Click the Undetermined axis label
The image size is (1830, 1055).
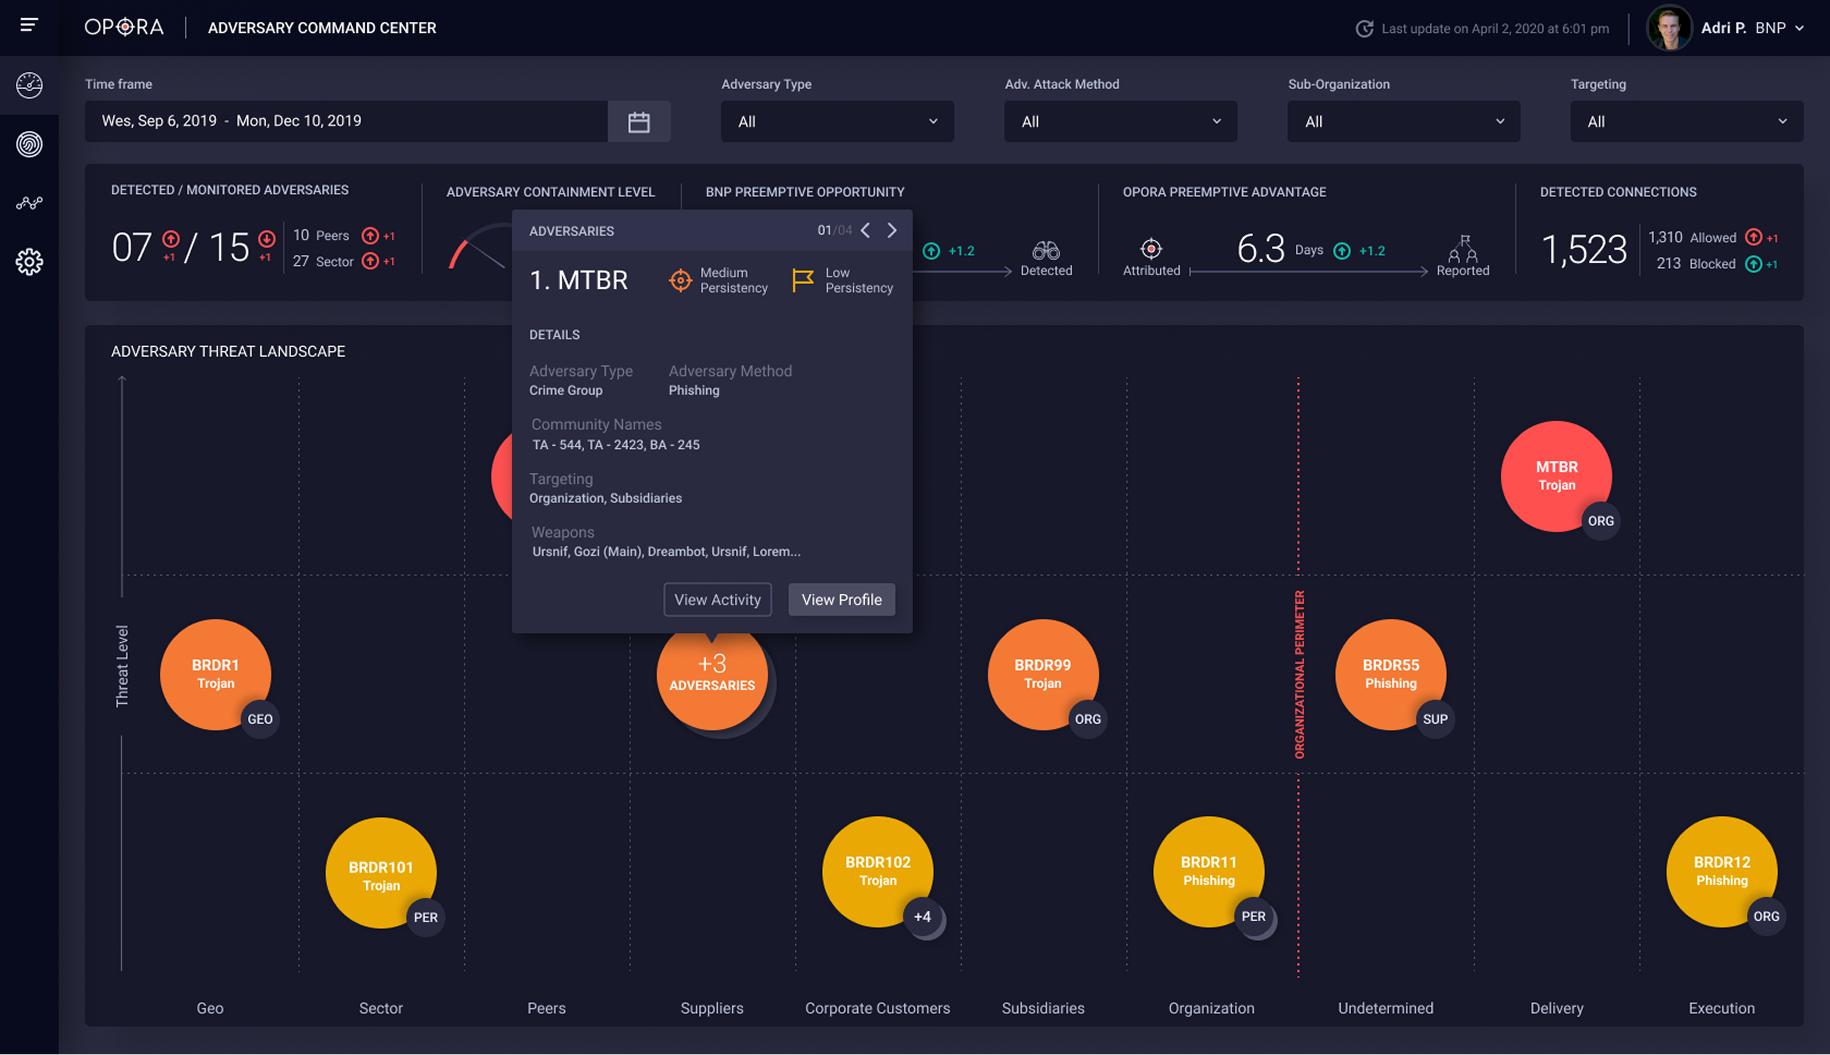[x=1386, y=1008]
